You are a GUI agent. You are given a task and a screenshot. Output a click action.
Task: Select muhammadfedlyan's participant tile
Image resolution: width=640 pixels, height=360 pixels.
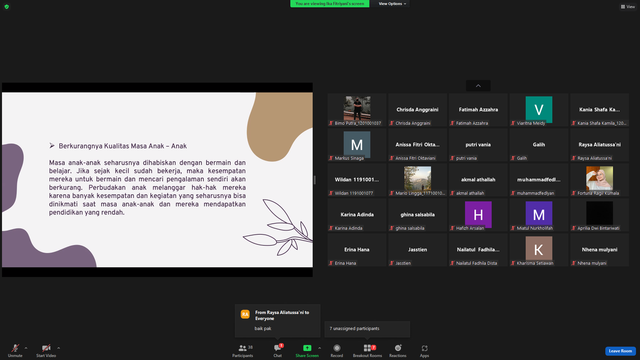pos(539,180)
